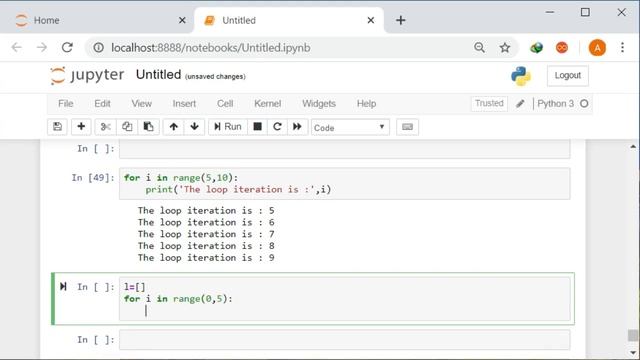Click the cell In [49] code area
Screen dimensions: 640x360
(344, 184)
